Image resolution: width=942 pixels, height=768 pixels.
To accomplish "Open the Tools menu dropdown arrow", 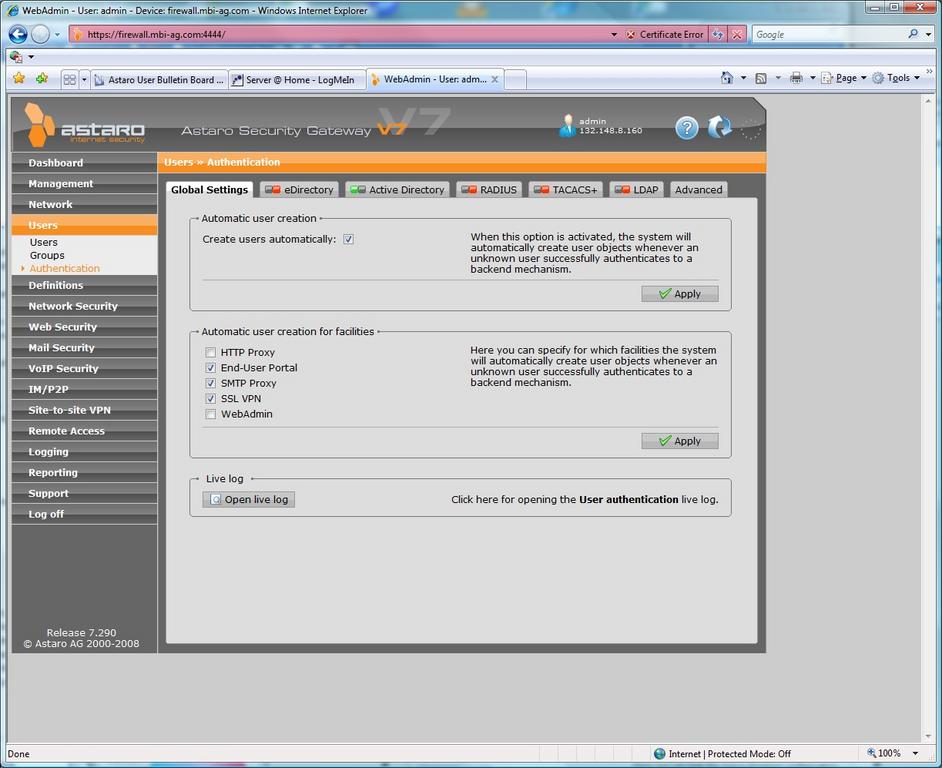I will [x=917, y=78].
